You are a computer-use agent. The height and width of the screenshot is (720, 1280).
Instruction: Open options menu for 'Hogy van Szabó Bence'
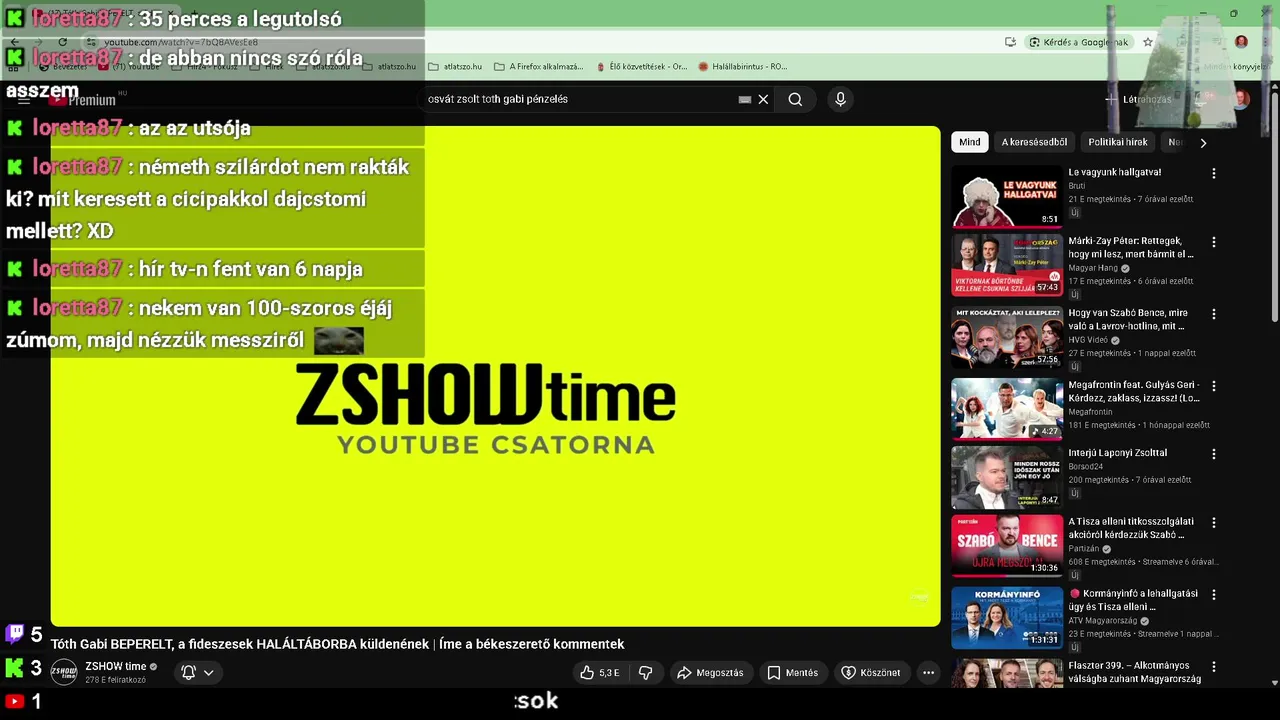tap(1214, 314)
